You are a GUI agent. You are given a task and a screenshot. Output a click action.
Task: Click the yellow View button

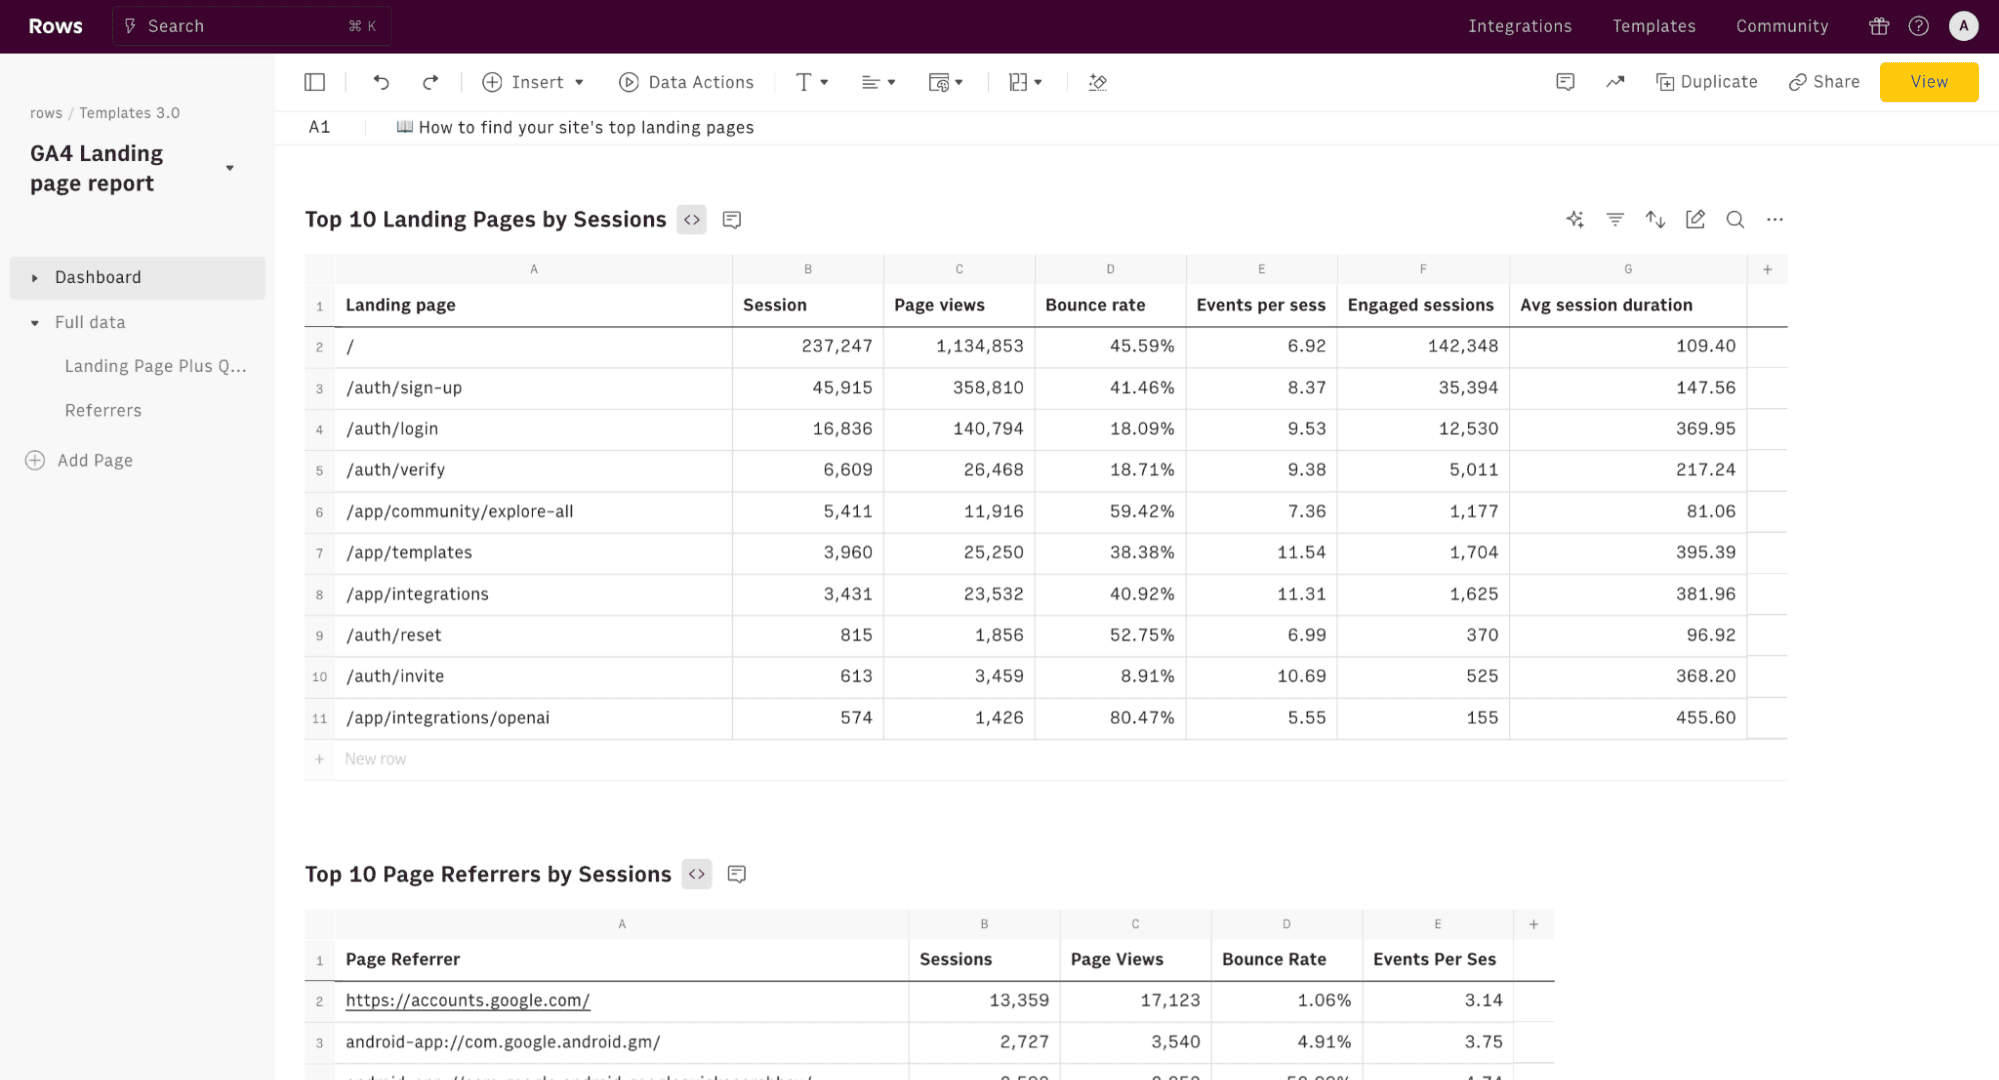[1929, 82]
